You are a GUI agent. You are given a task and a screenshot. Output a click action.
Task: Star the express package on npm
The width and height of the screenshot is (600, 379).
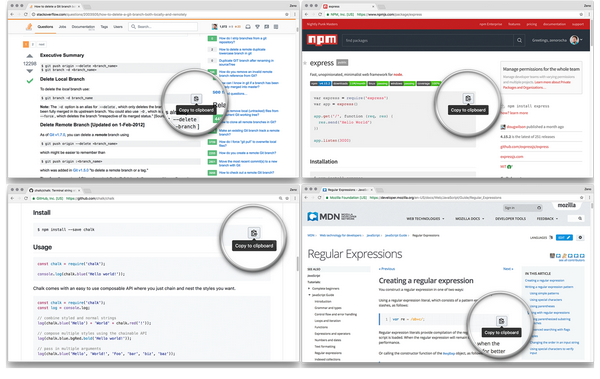(305, 63)
